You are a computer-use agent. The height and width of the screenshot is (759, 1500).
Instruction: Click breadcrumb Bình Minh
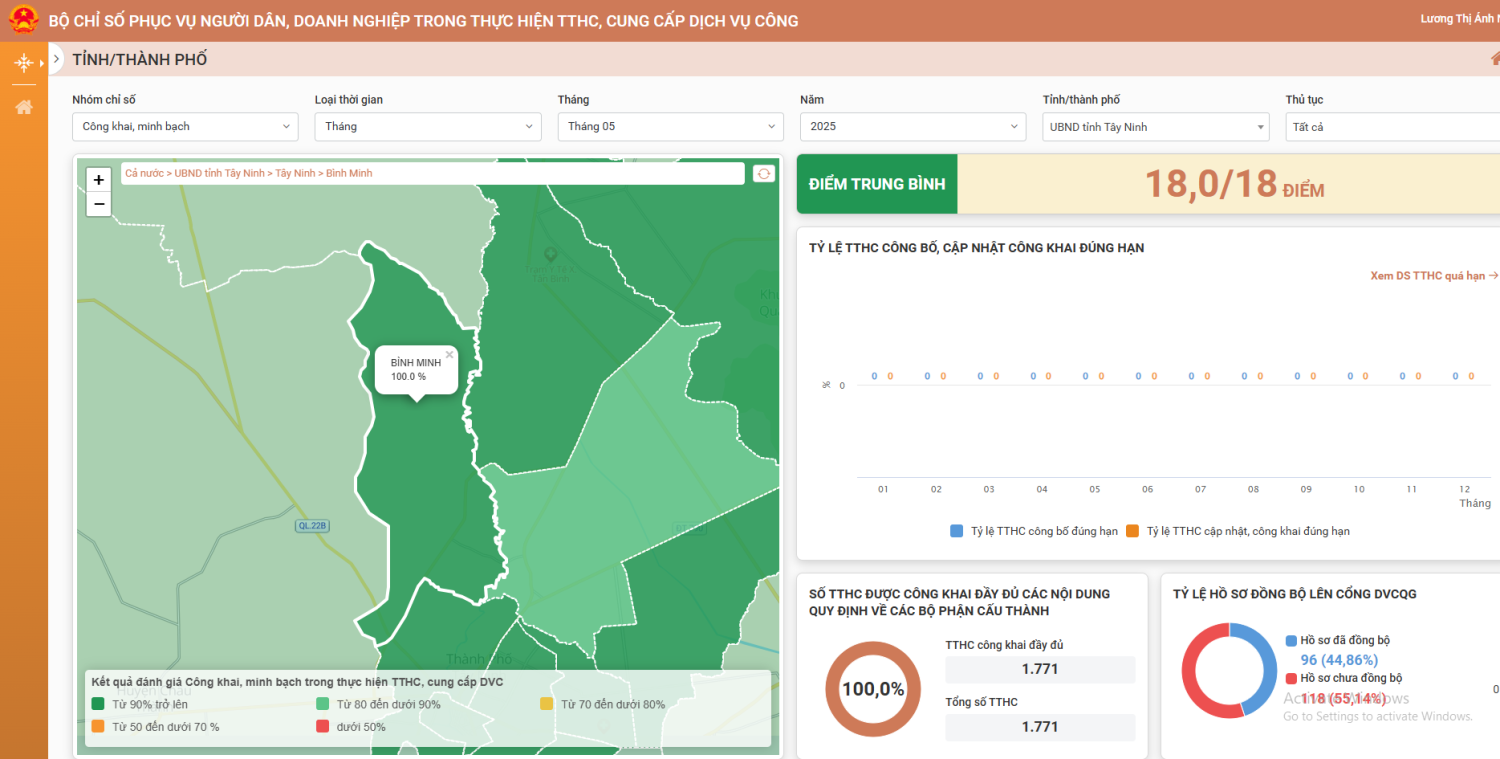pos(349,173)
